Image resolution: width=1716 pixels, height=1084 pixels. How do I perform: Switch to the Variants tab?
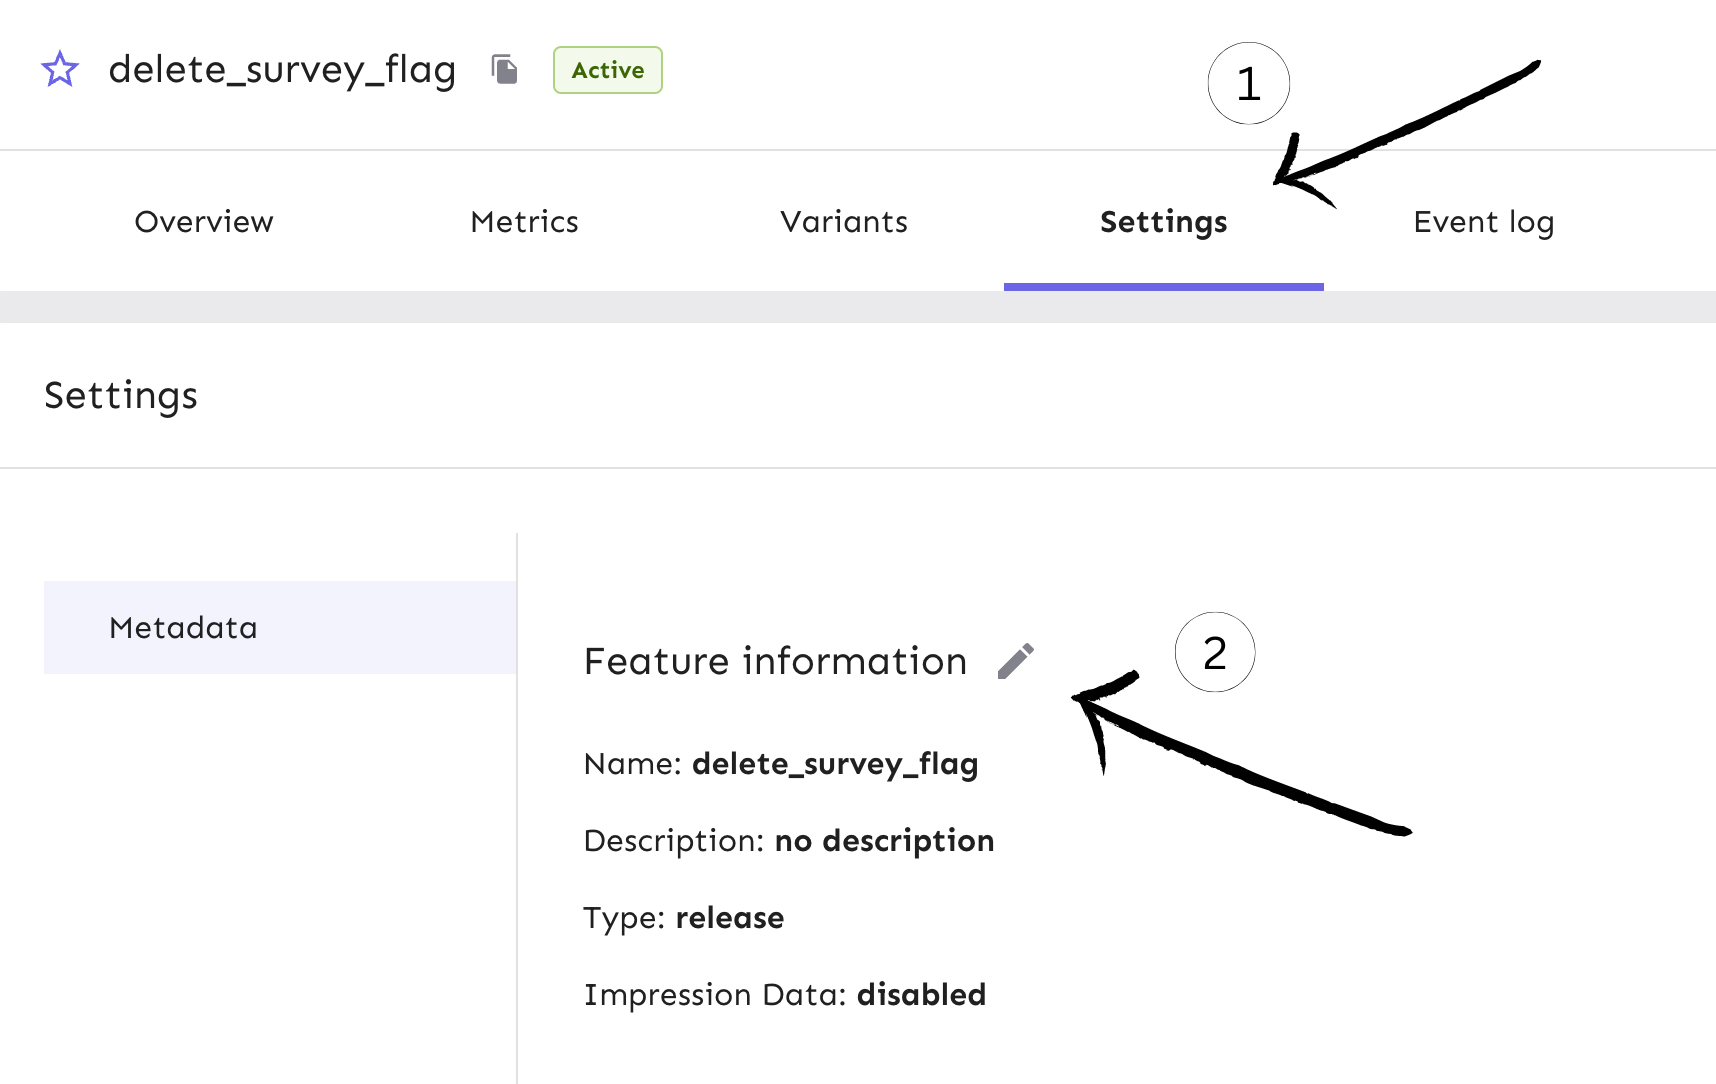[844, 222]
